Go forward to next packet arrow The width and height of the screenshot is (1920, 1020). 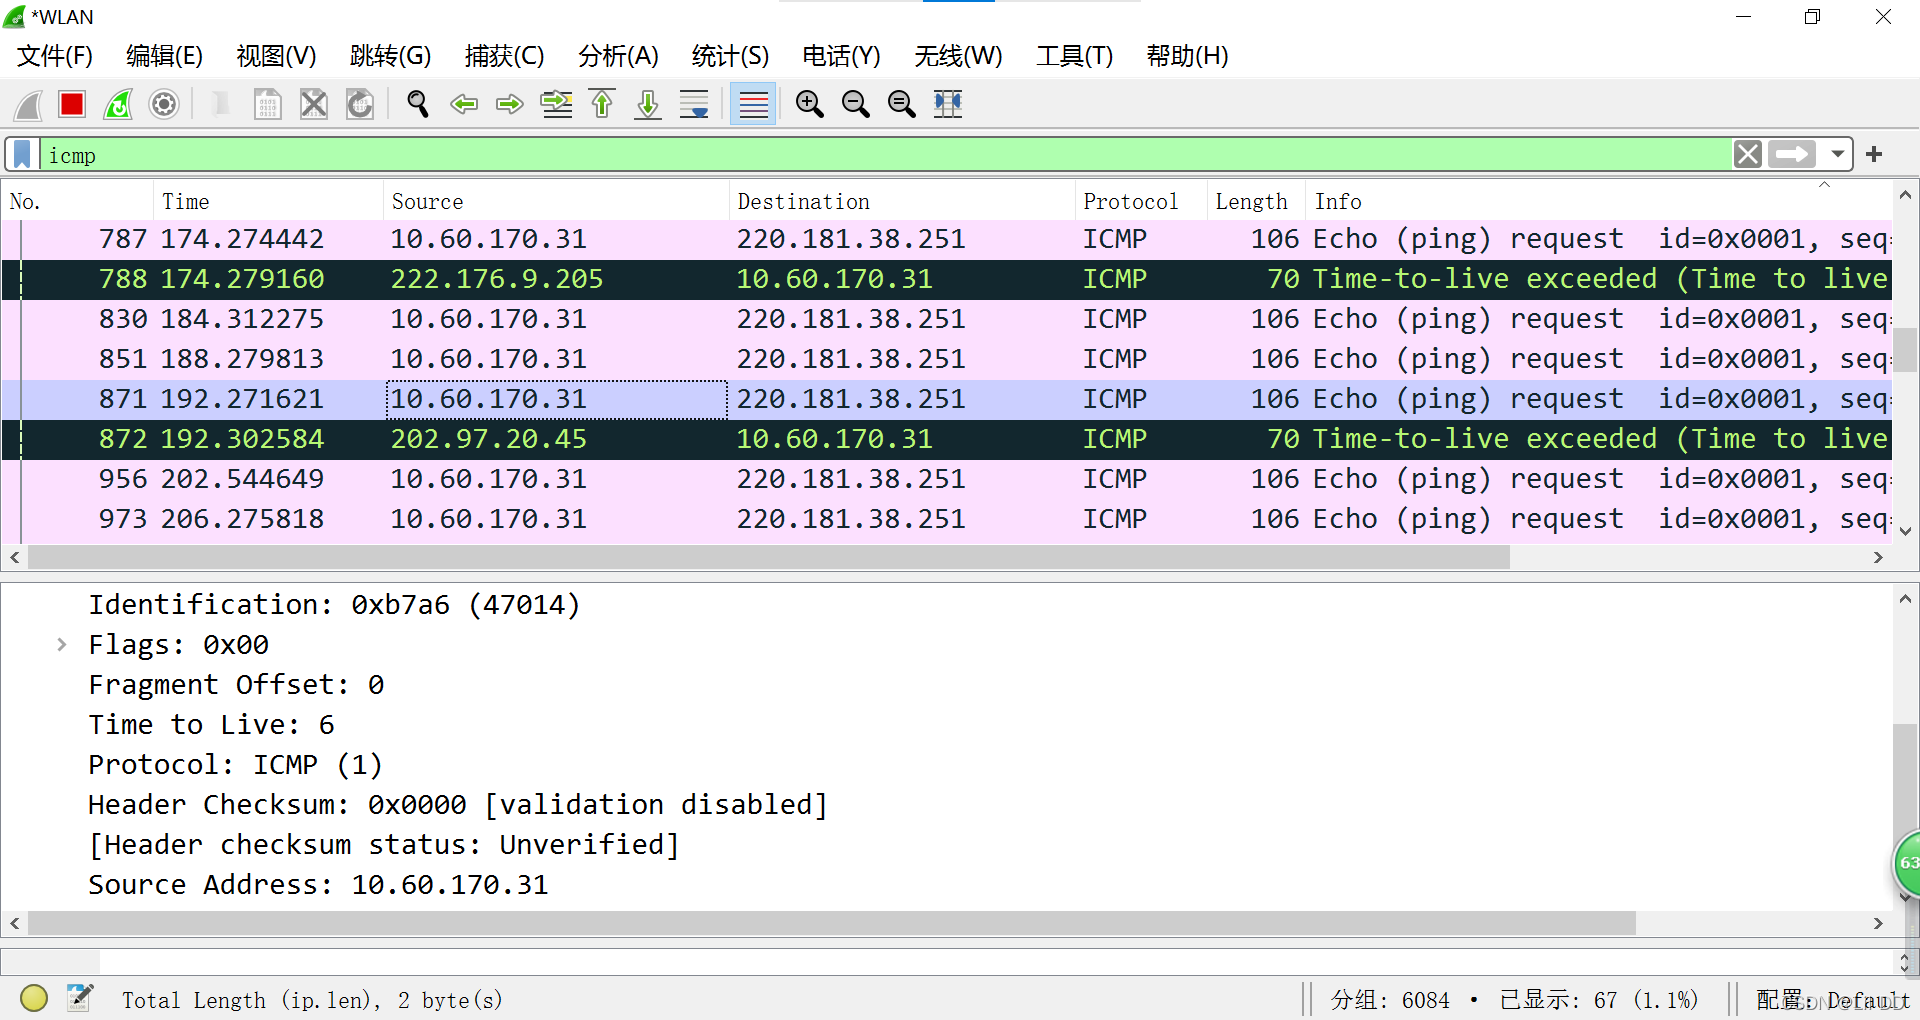point(510,104)
